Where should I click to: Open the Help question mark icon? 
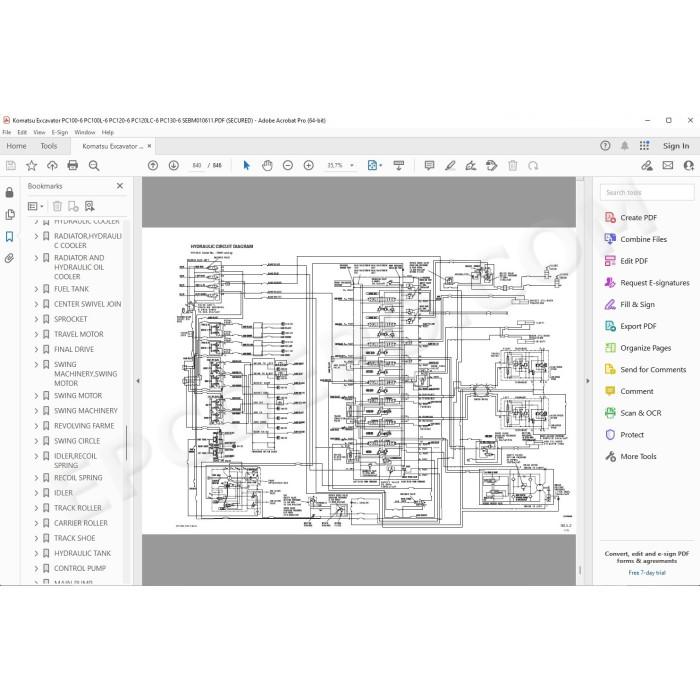point(605,146)
